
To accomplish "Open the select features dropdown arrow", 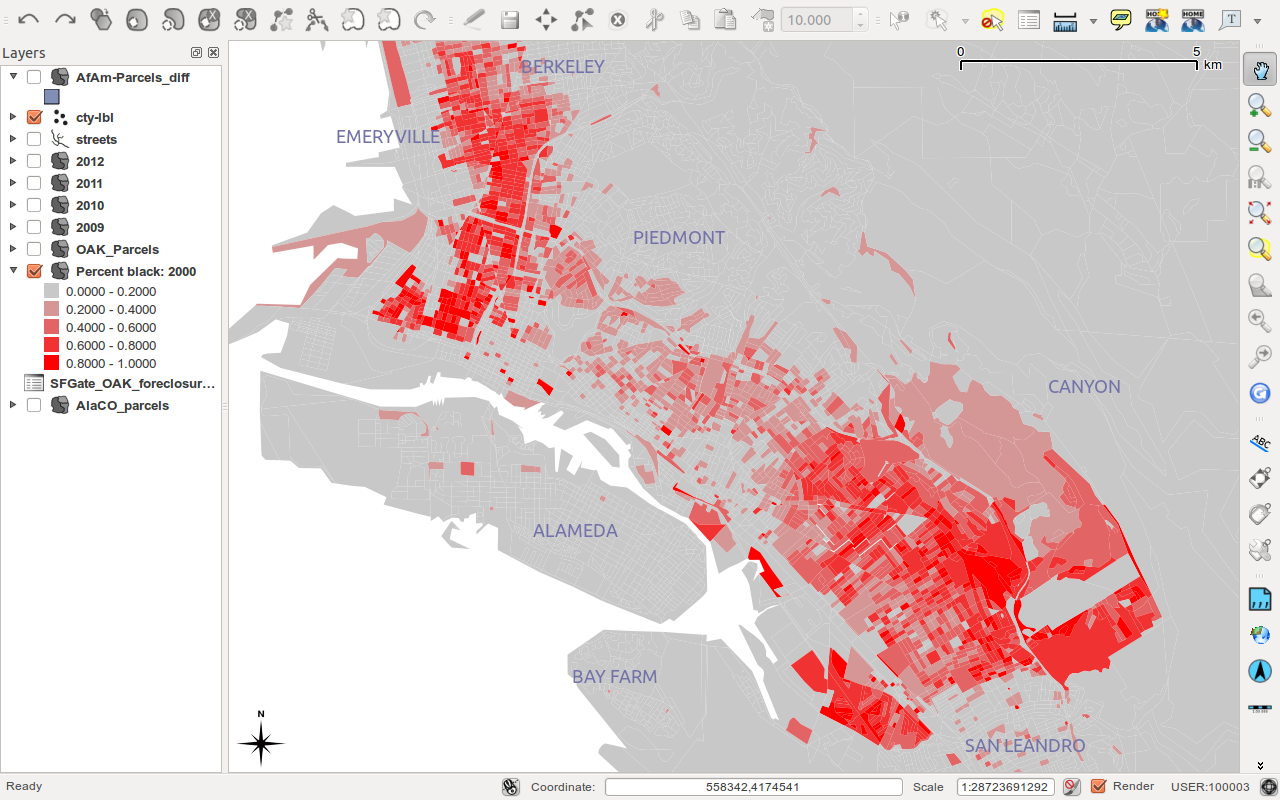I will 965,20.
